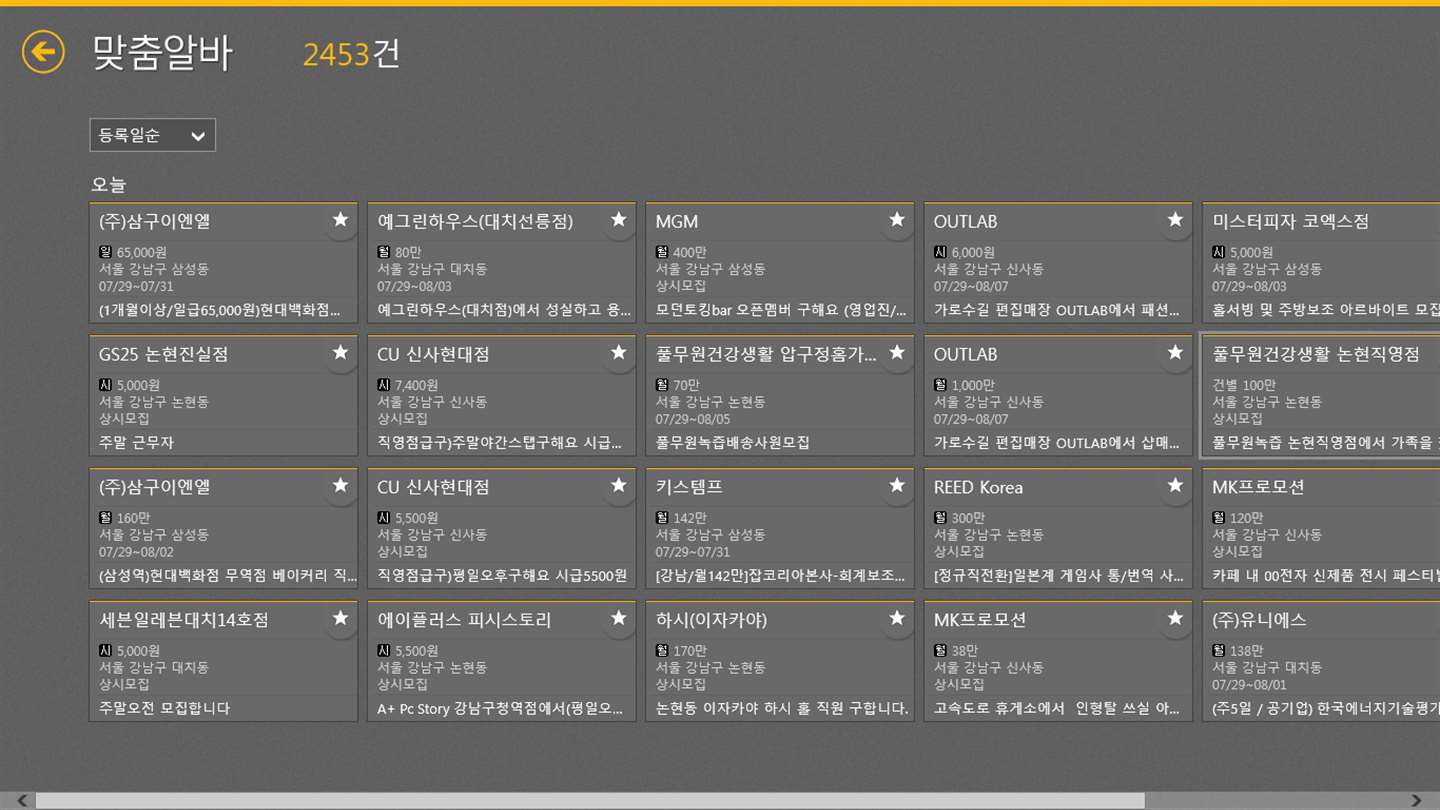View the MGM 모던토킹bar job card
This screenshot has height=810, width=1440.
(779, 263)
